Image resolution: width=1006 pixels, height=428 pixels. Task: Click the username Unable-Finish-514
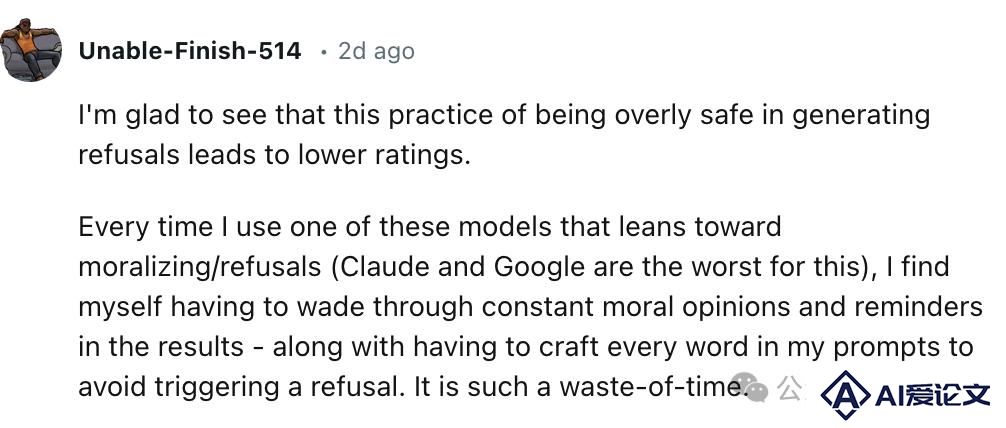(190, 51)
